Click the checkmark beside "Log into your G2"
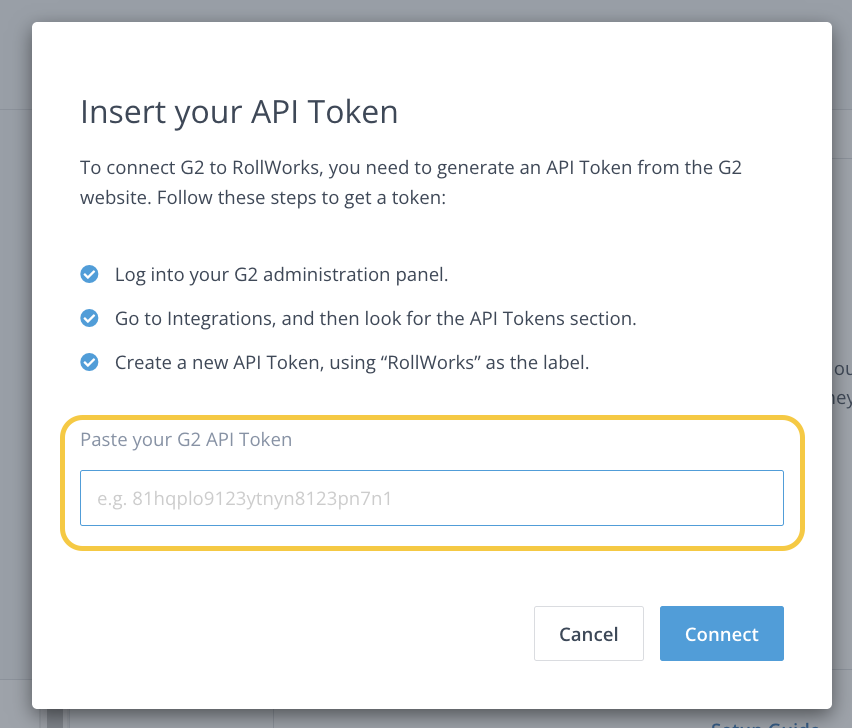Viewport: 852px width, 728px height. point(89,274)
